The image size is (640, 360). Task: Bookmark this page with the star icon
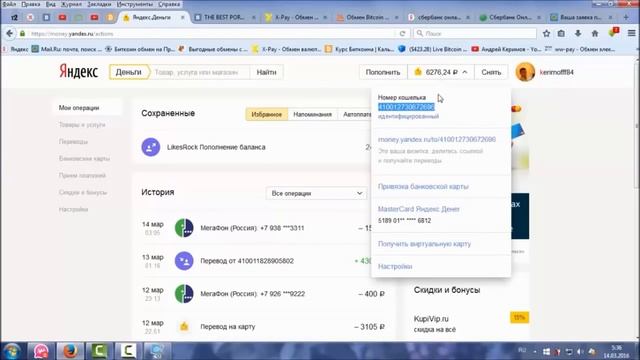547,33
